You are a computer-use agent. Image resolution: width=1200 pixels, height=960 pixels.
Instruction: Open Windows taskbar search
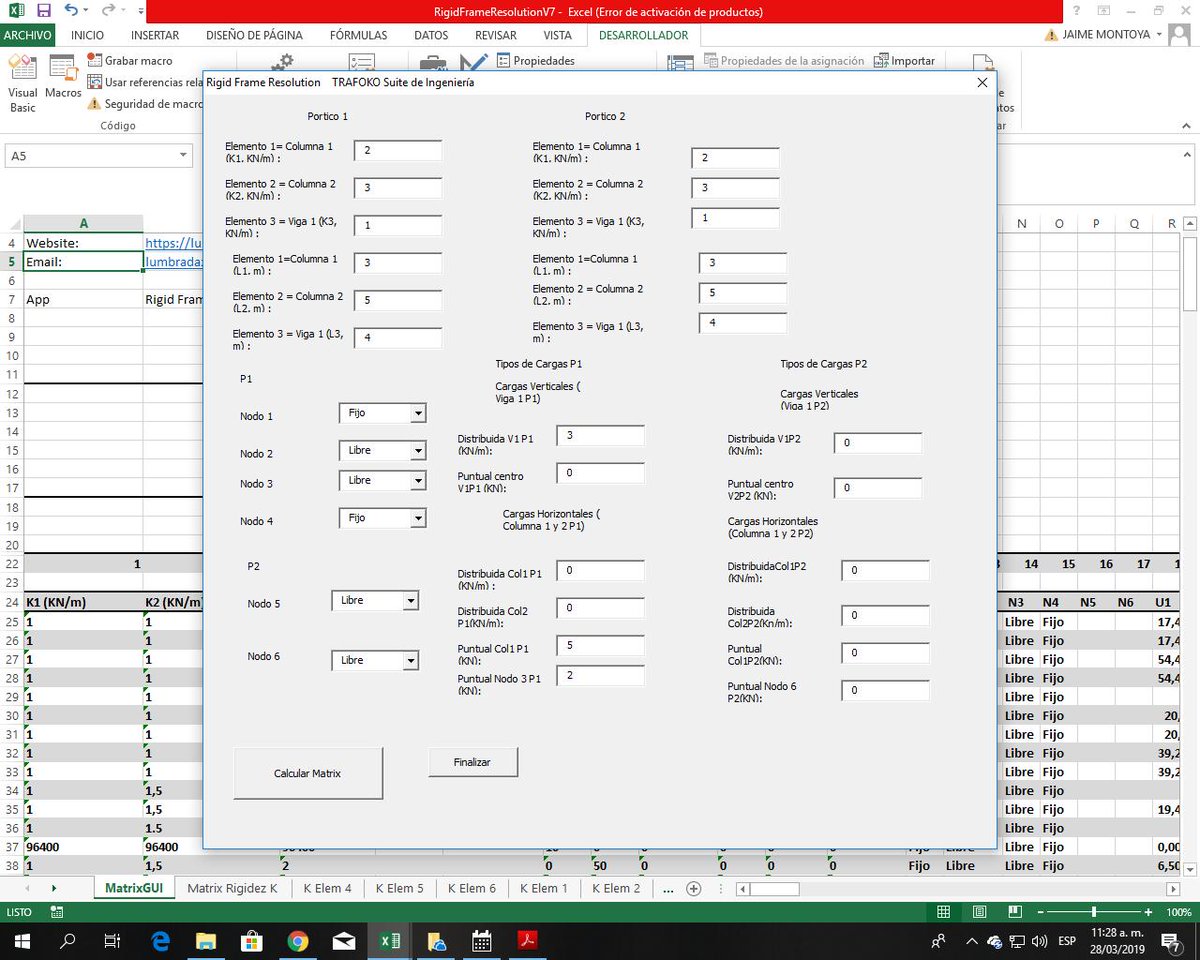68,941
